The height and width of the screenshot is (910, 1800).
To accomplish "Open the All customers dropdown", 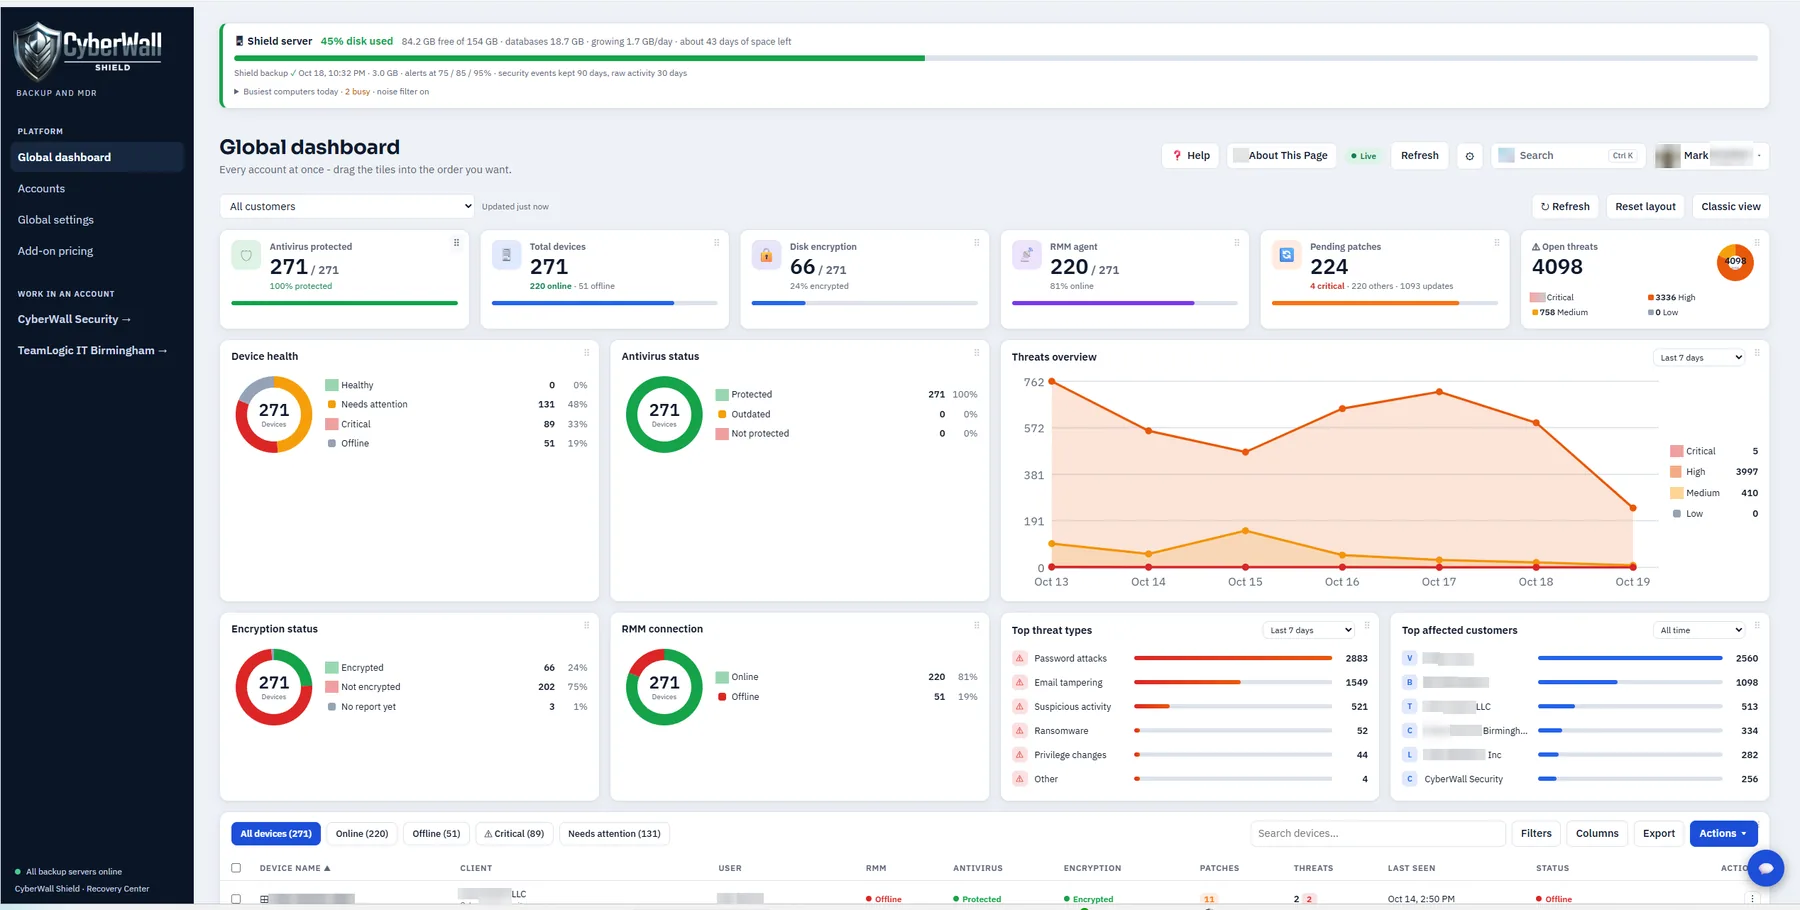I will (347, 207).
